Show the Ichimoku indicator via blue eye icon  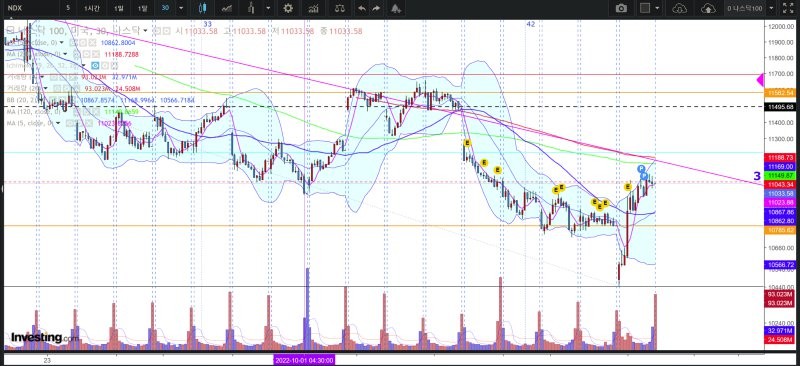click(x=95, y=65)
